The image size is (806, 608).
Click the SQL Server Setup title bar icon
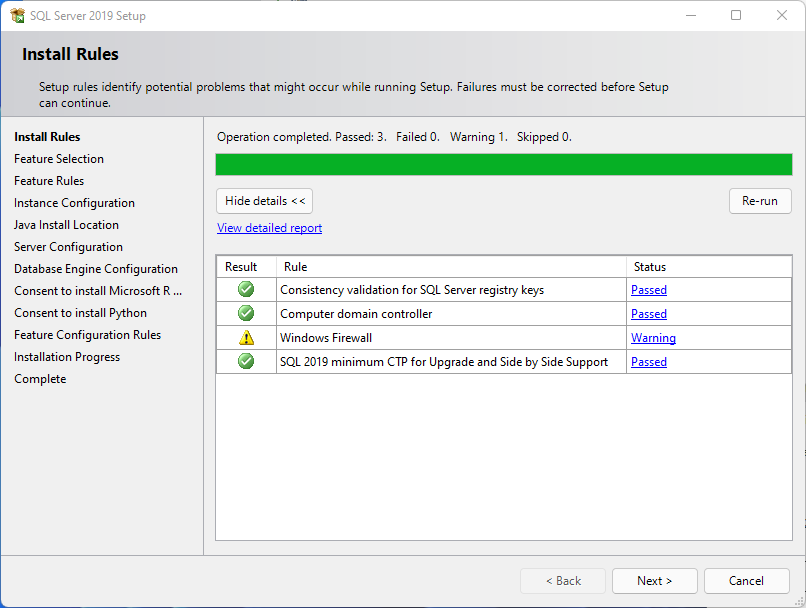coord(17,15)
